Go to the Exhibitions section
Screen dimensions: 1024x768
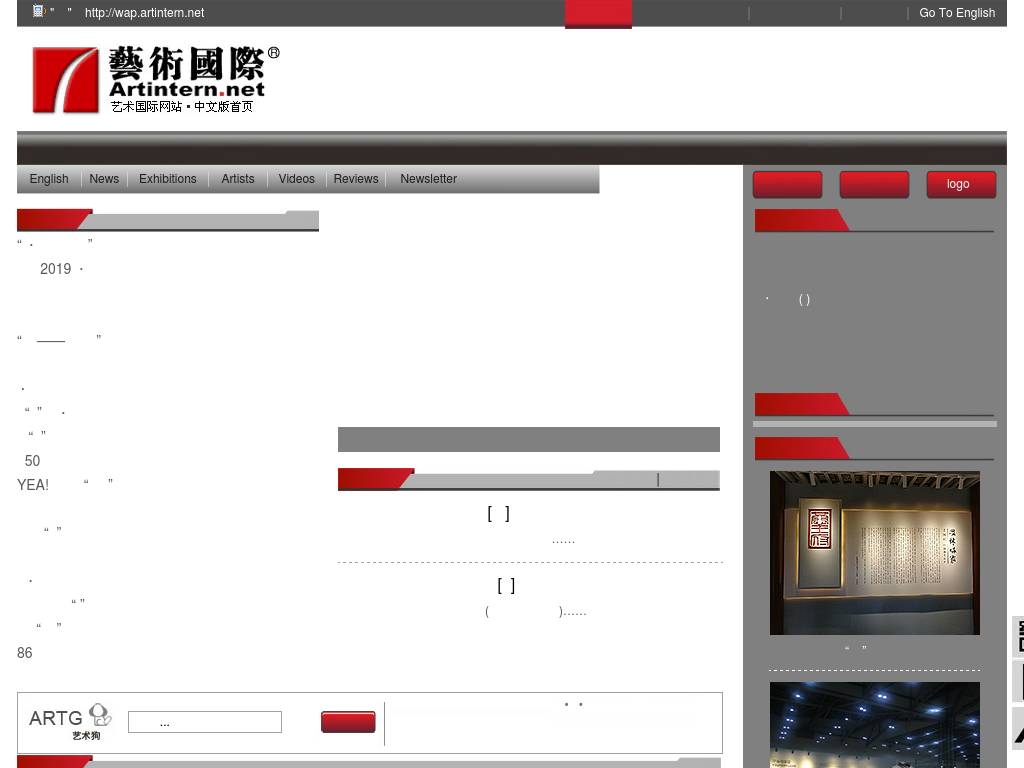pyautogui.click(x=168, y=179)
